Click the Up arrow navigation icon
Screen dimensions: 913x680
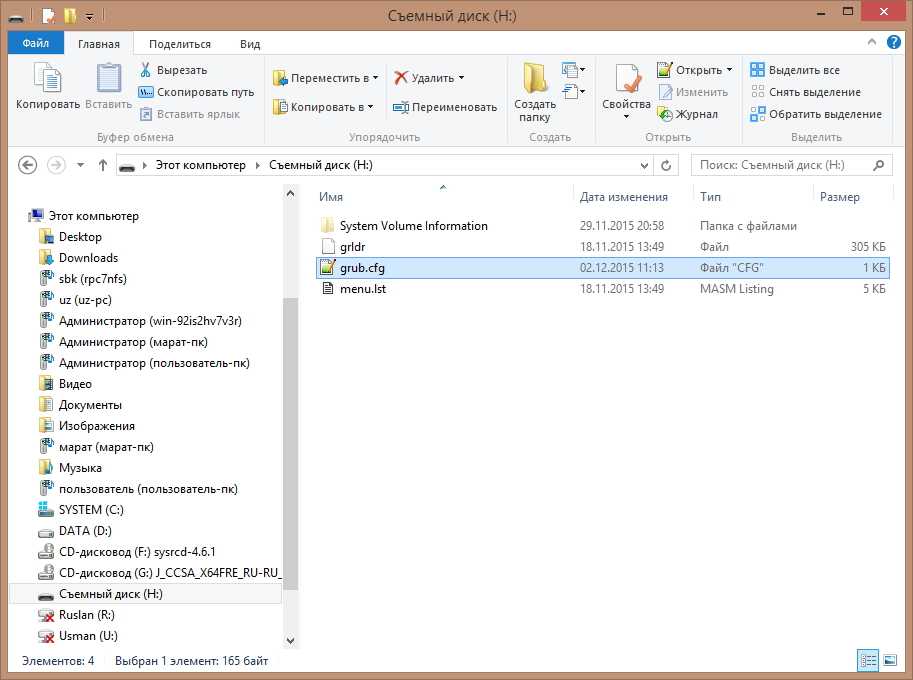tap(103, 165)
